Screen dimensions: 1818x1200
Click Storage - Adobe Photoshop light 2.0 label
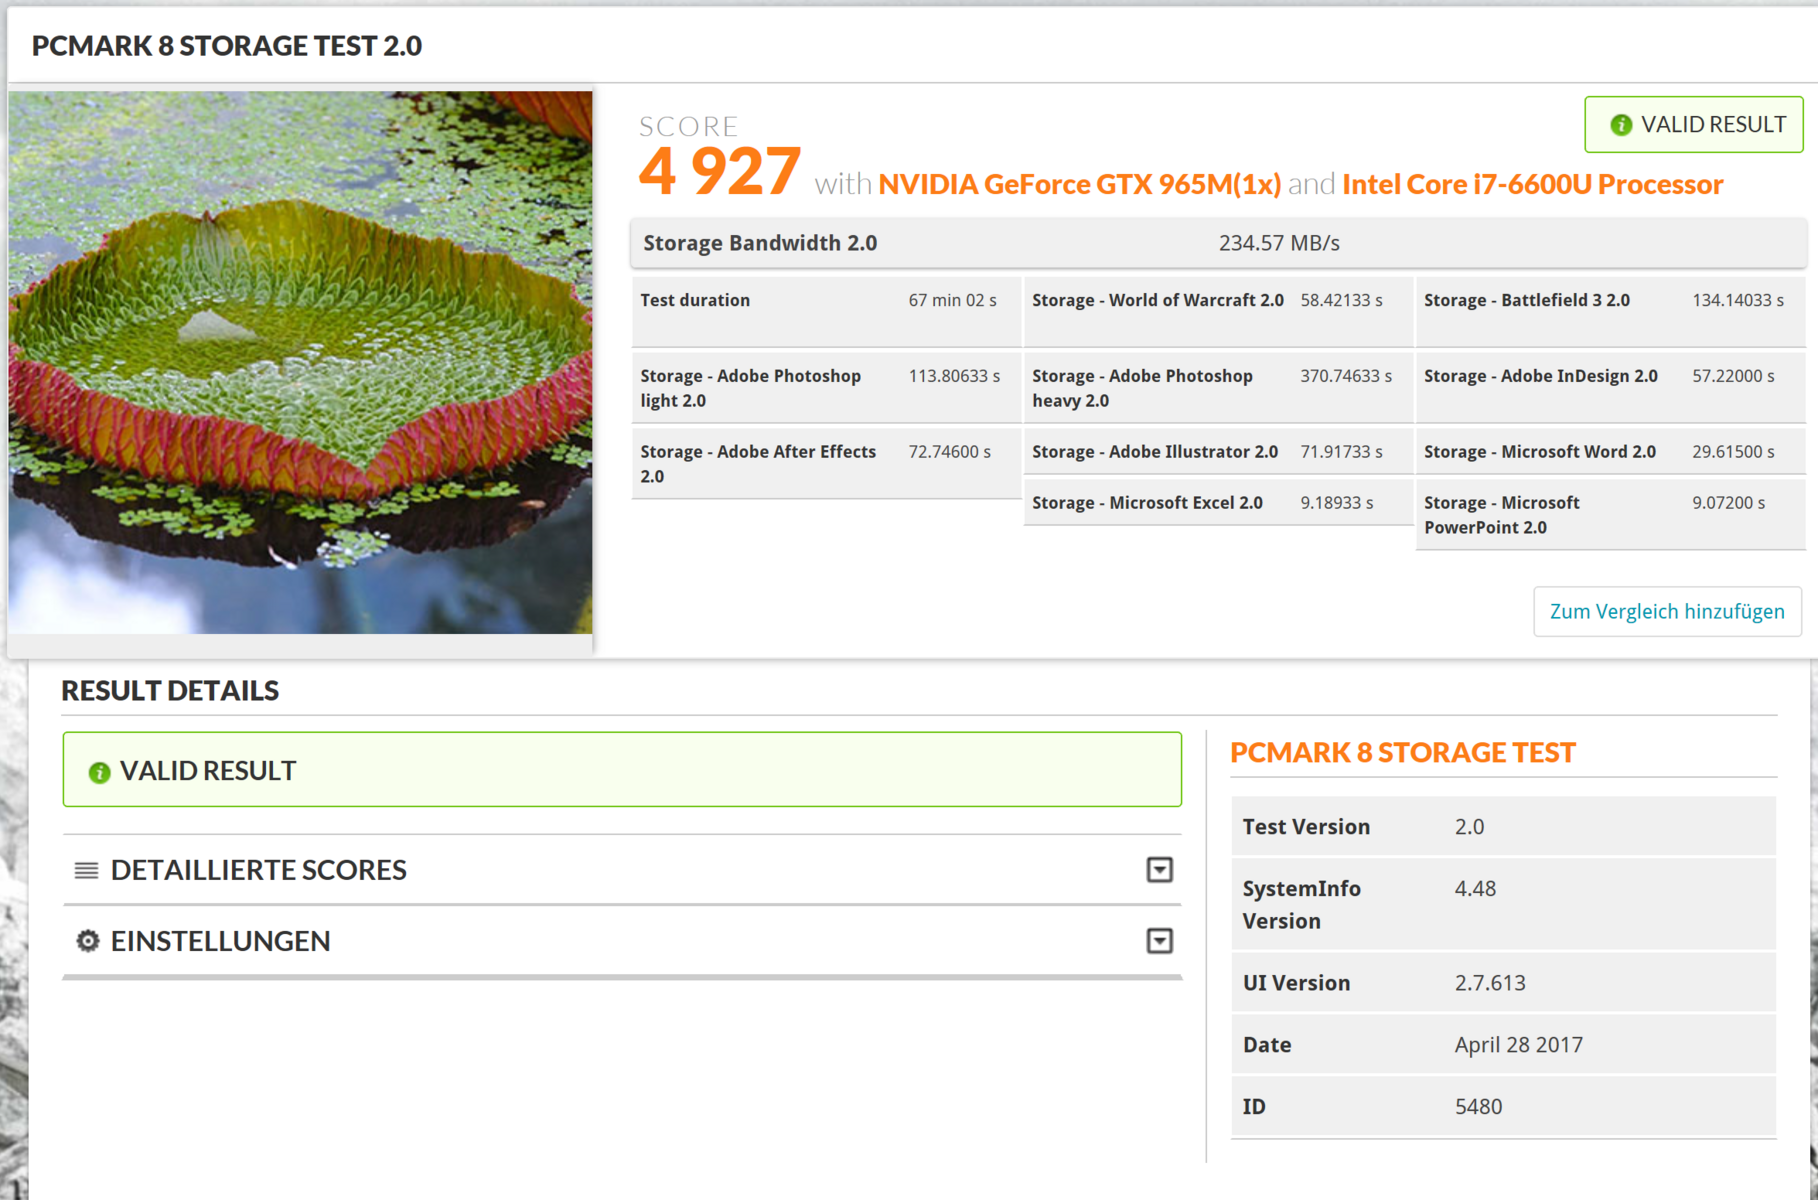tap(750, 388)
